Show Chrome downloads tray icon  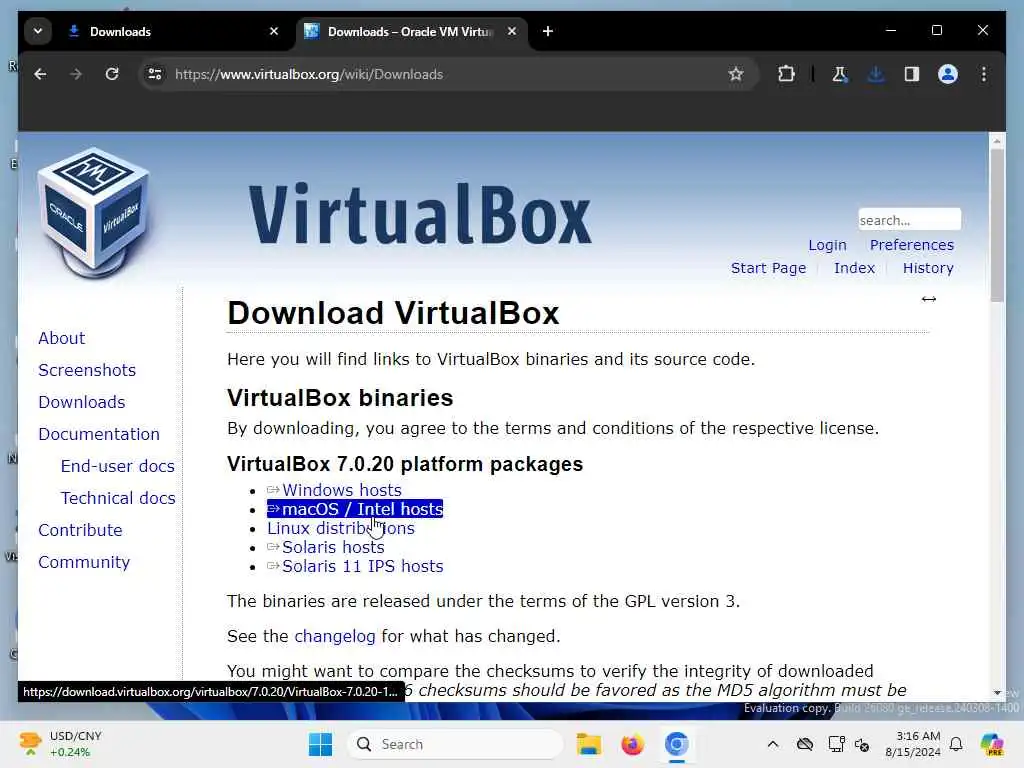[x=876, y=74]
